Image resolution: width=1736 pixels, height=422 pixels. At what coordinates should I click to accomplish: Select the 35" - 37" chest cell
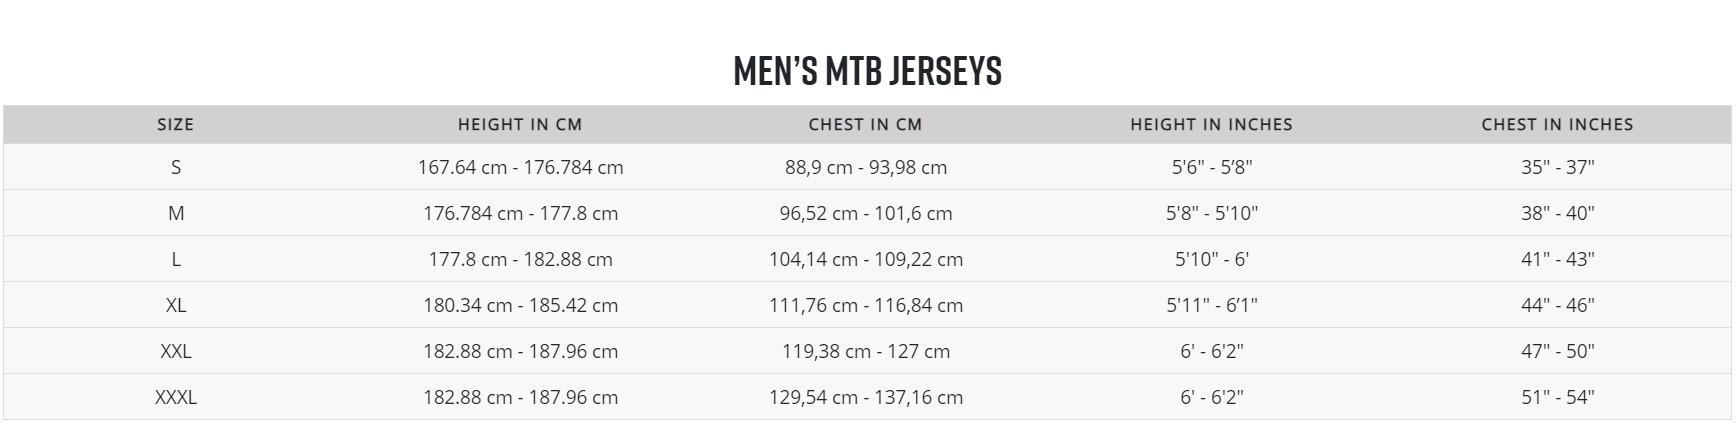(x=1557, y=167)
